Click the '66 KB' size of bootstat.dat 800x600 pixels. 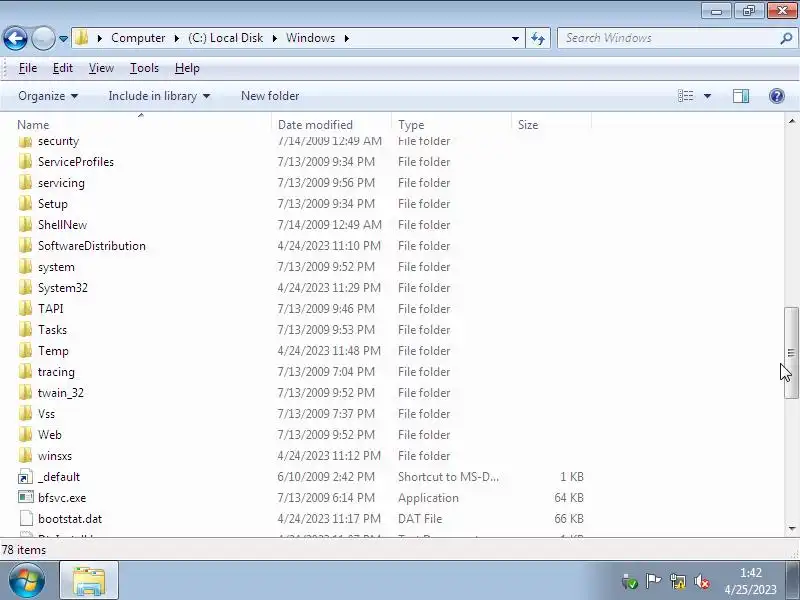pyautogui.click(x=569, y=518)
